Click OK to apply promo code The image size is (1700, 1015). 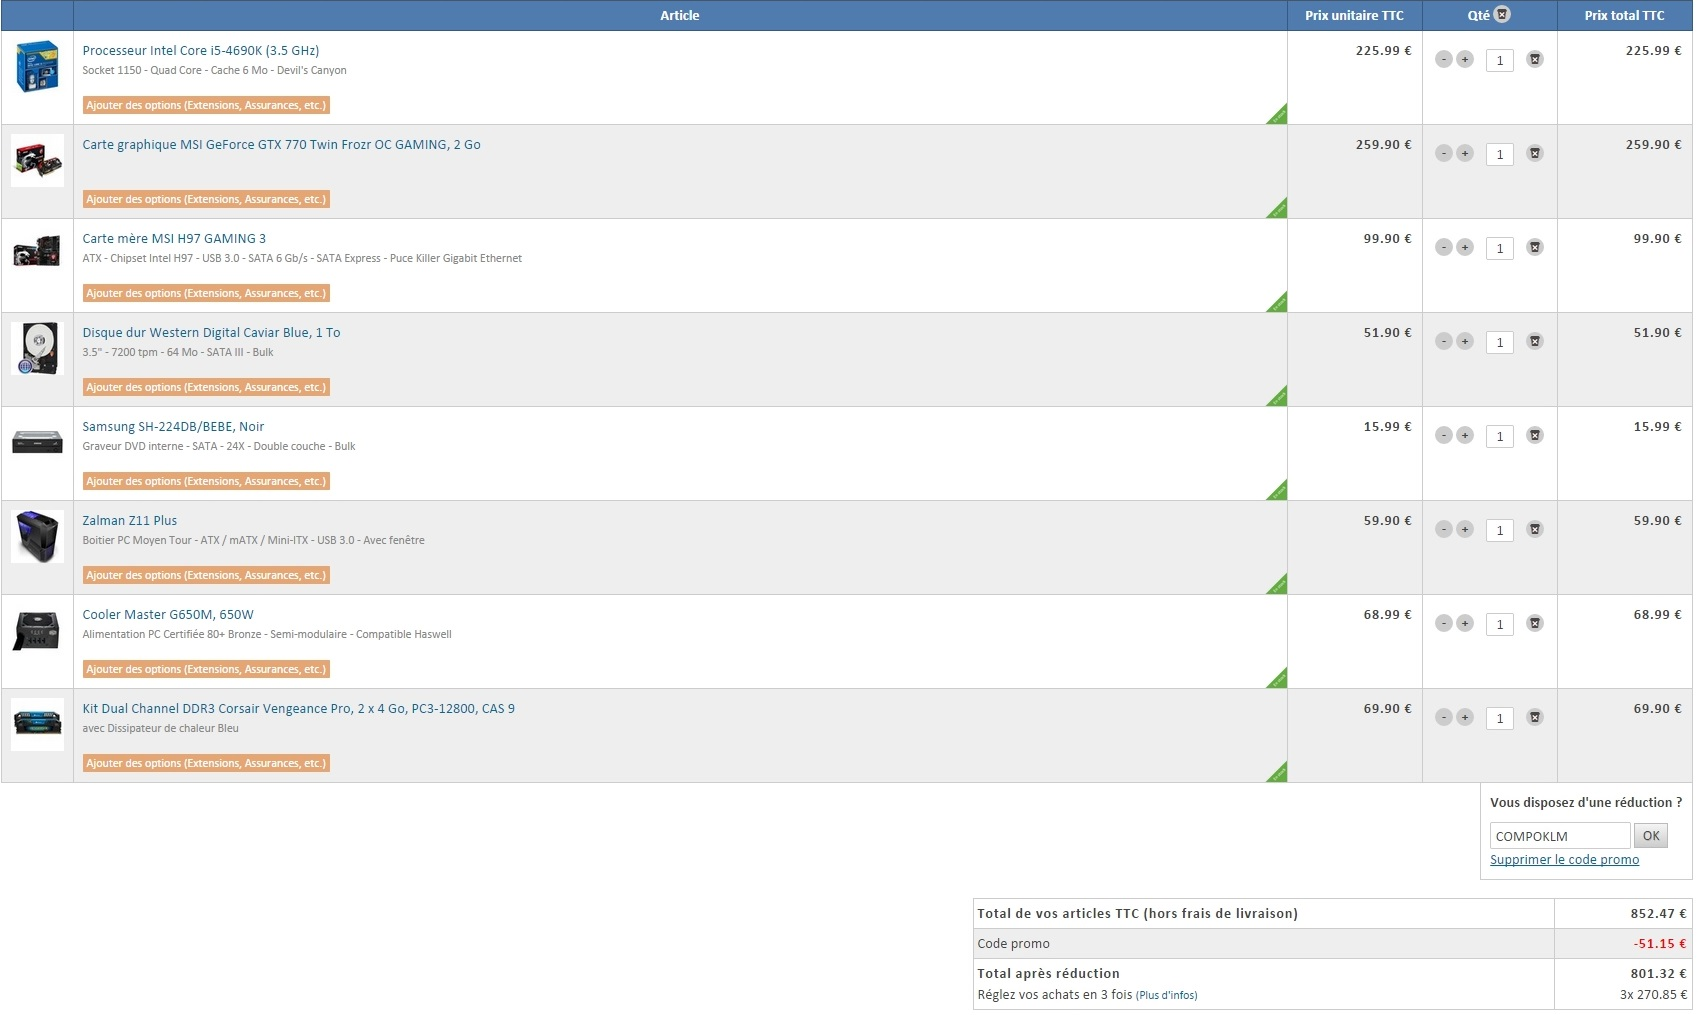1651,836
